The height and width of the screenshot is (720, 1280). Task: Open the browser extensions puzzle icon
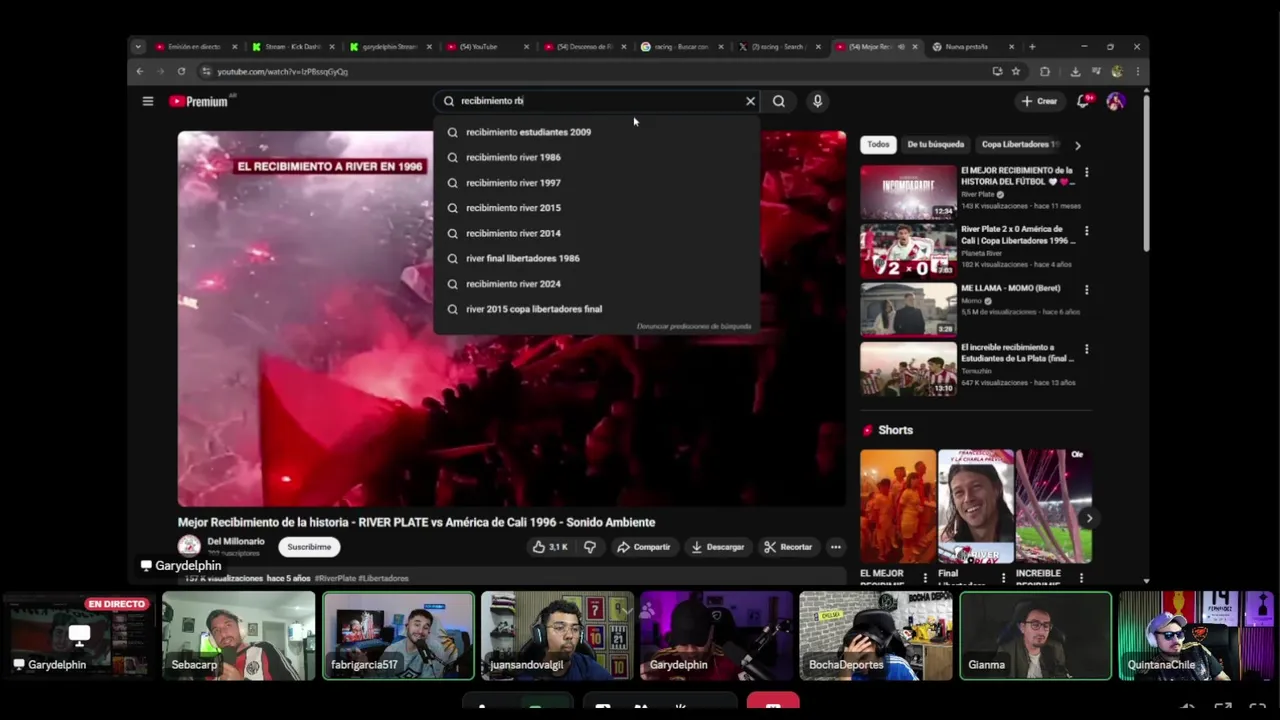[1045, 71]
